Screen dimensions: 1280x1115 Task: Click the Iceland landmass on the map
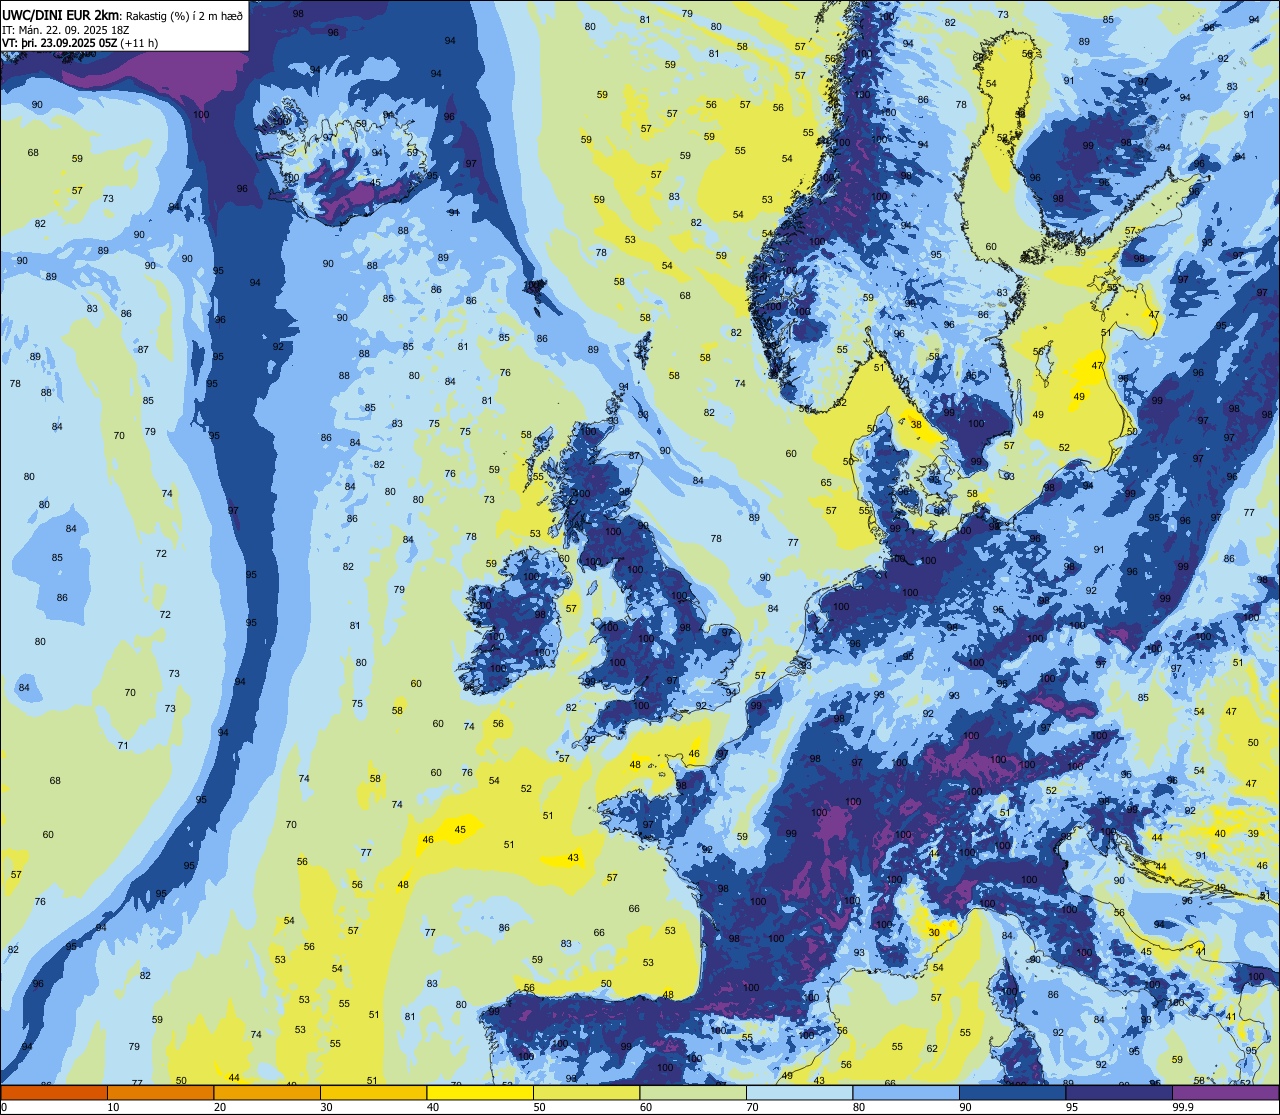345,160
